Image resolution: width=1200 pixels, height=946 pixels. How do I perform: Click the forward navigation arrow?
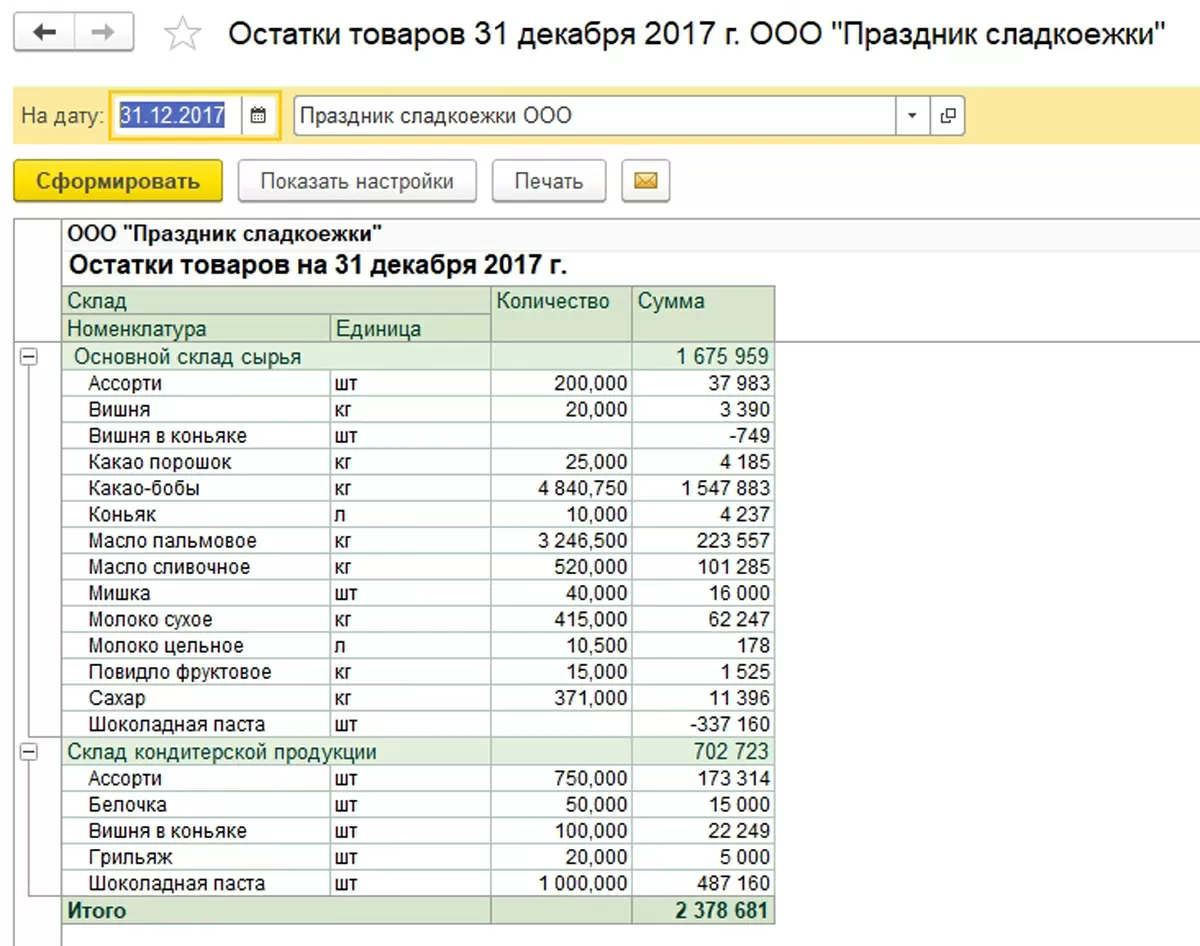click(102, 33)
